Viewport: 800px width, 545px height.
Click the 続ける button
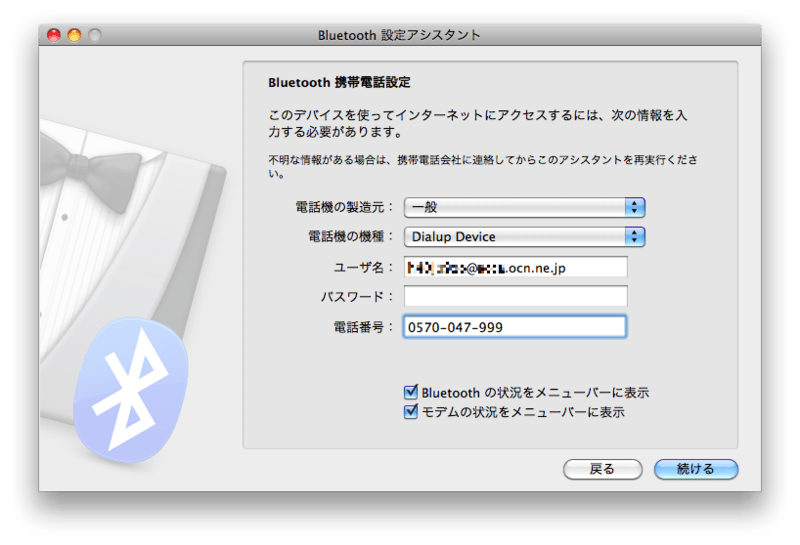(696, 469)
